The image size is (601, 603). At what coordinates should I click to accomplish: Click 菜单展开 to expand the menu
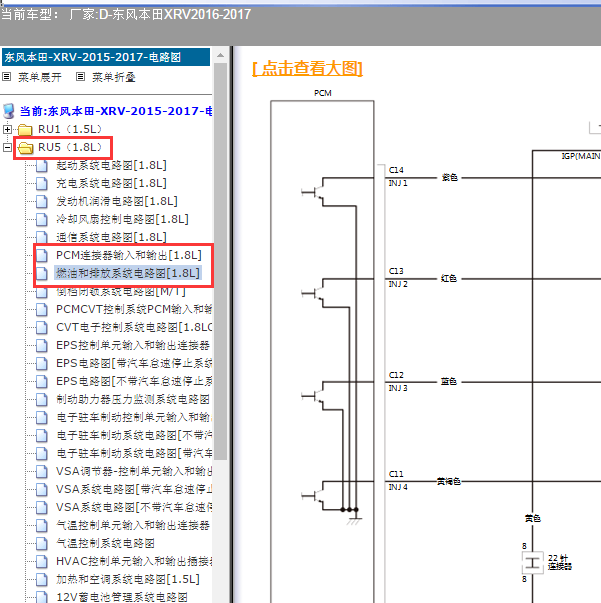(40, 77)
